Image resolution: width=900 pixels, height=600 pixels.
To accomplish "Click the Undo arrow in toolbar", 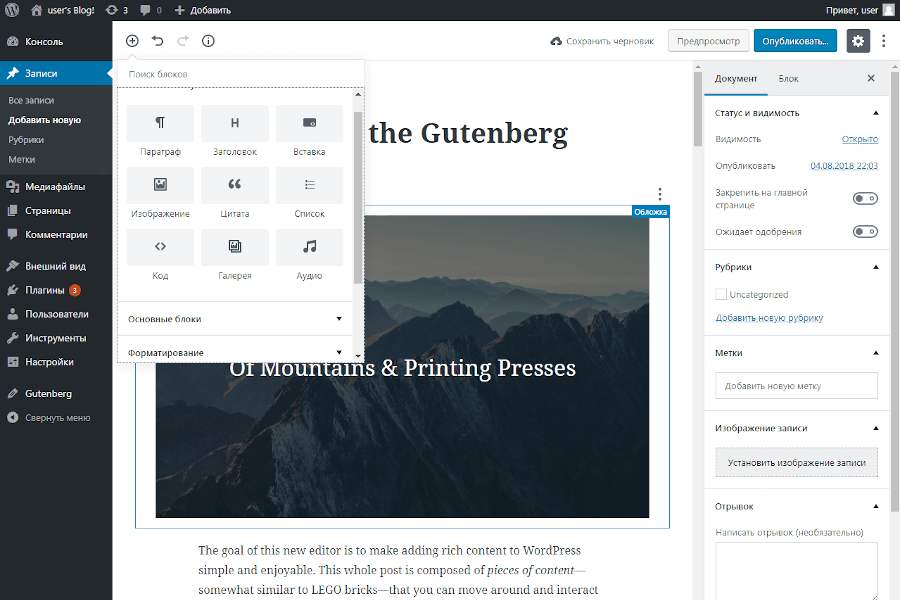I will pos(158,41).
